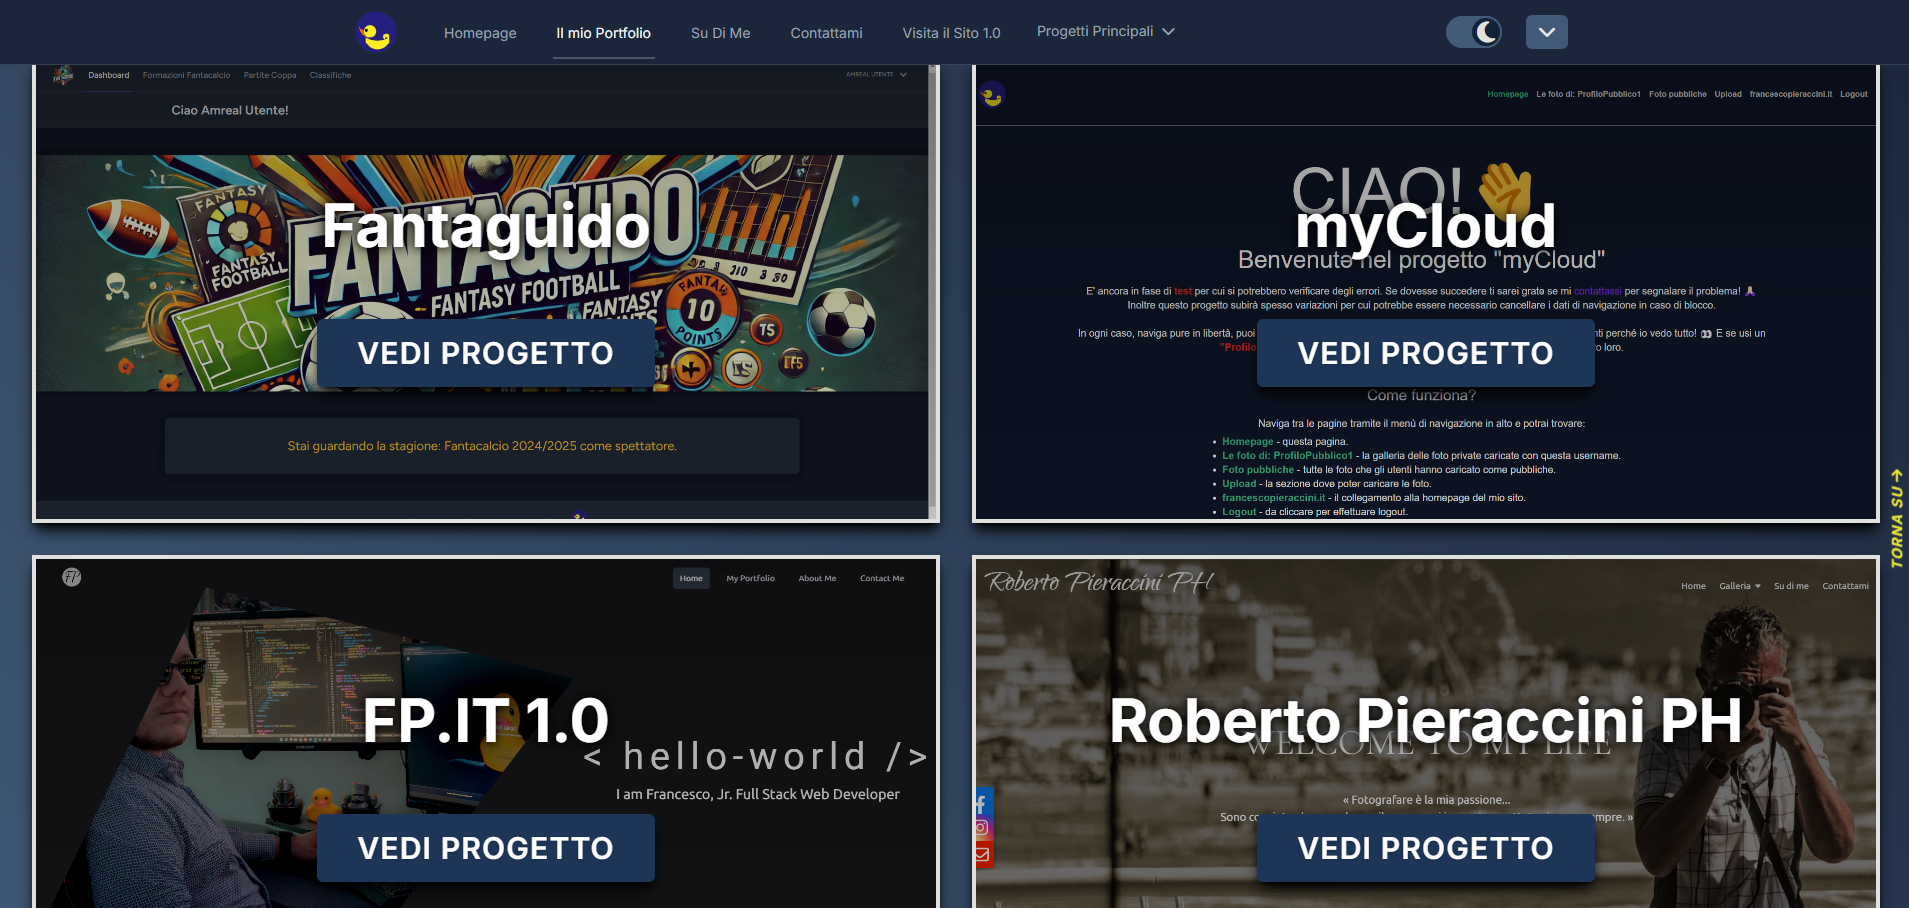Open the Contattami page
1909x908 pixels.
[826, 33]
